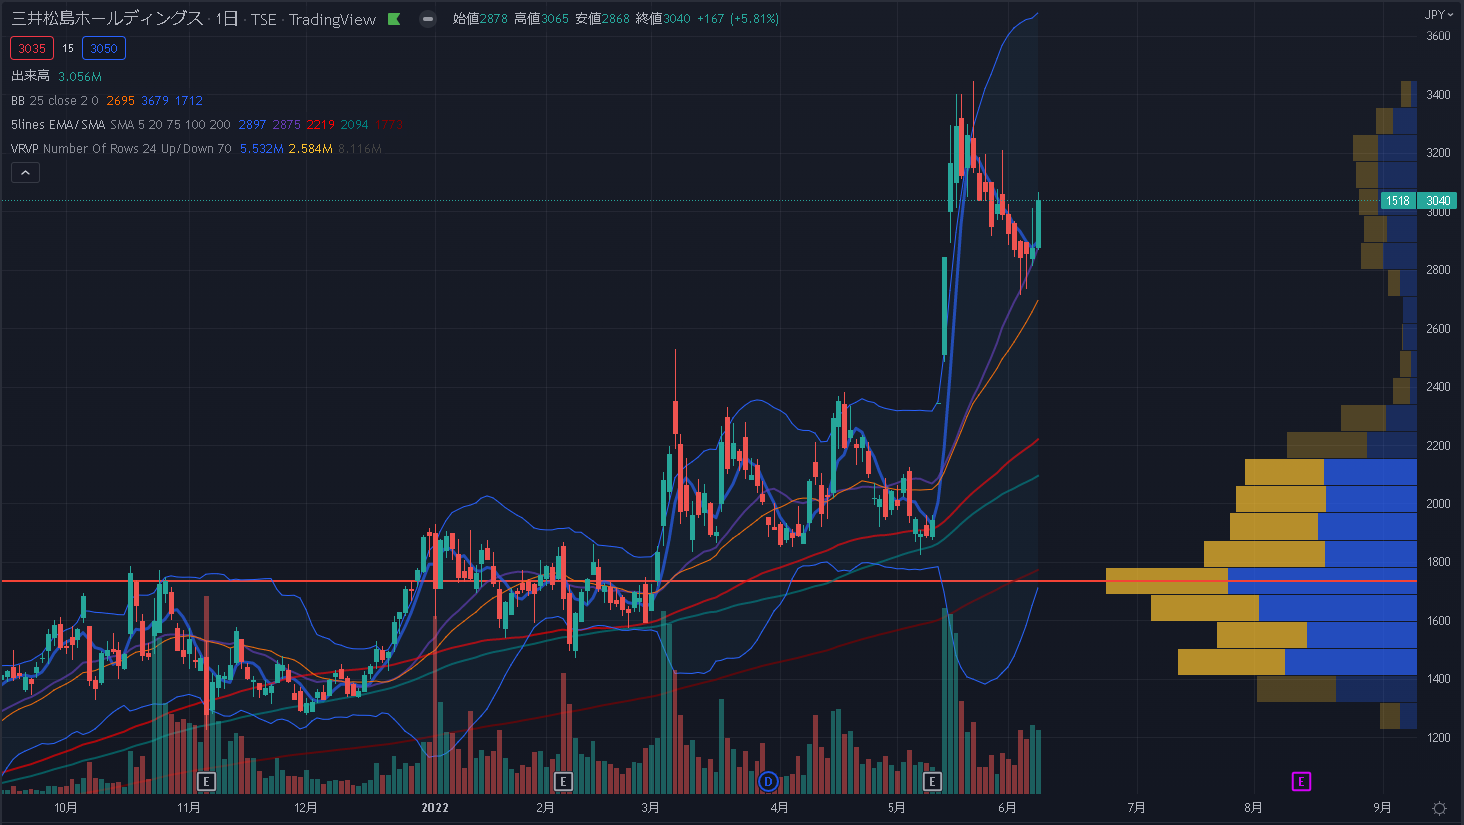This screenshot has width=1464, height=825.
Task: Click VRVP down volume 2.584M
Action: tap(310, 148)
